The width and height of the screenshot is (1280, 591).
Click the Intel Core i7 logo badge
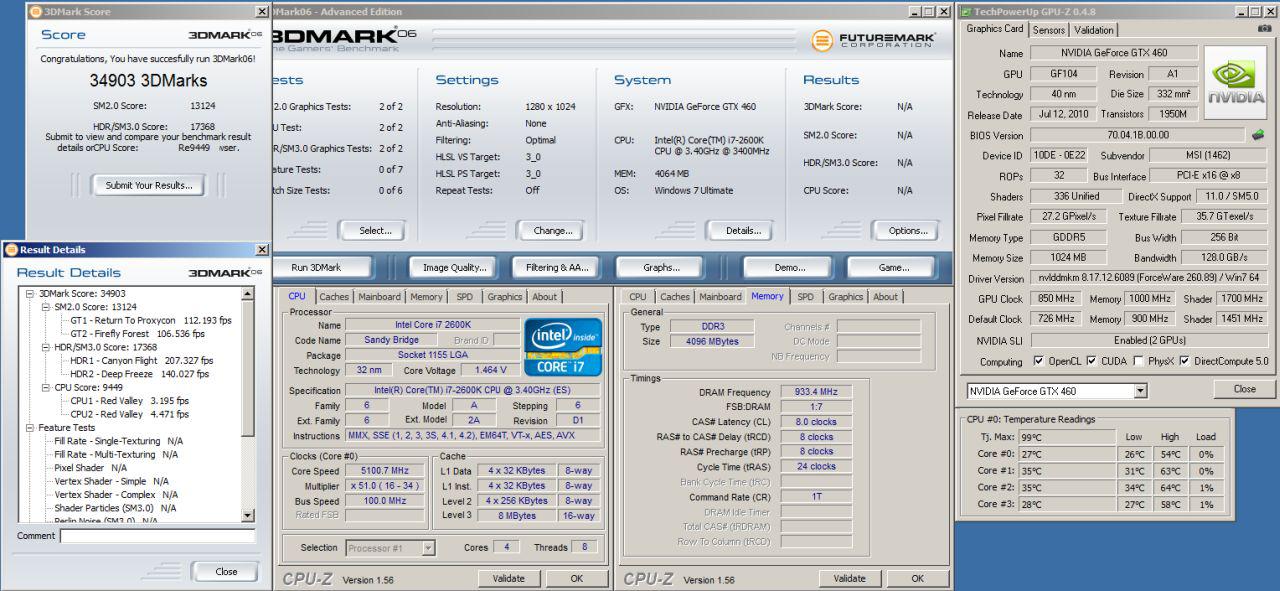[x=563, y=347]
